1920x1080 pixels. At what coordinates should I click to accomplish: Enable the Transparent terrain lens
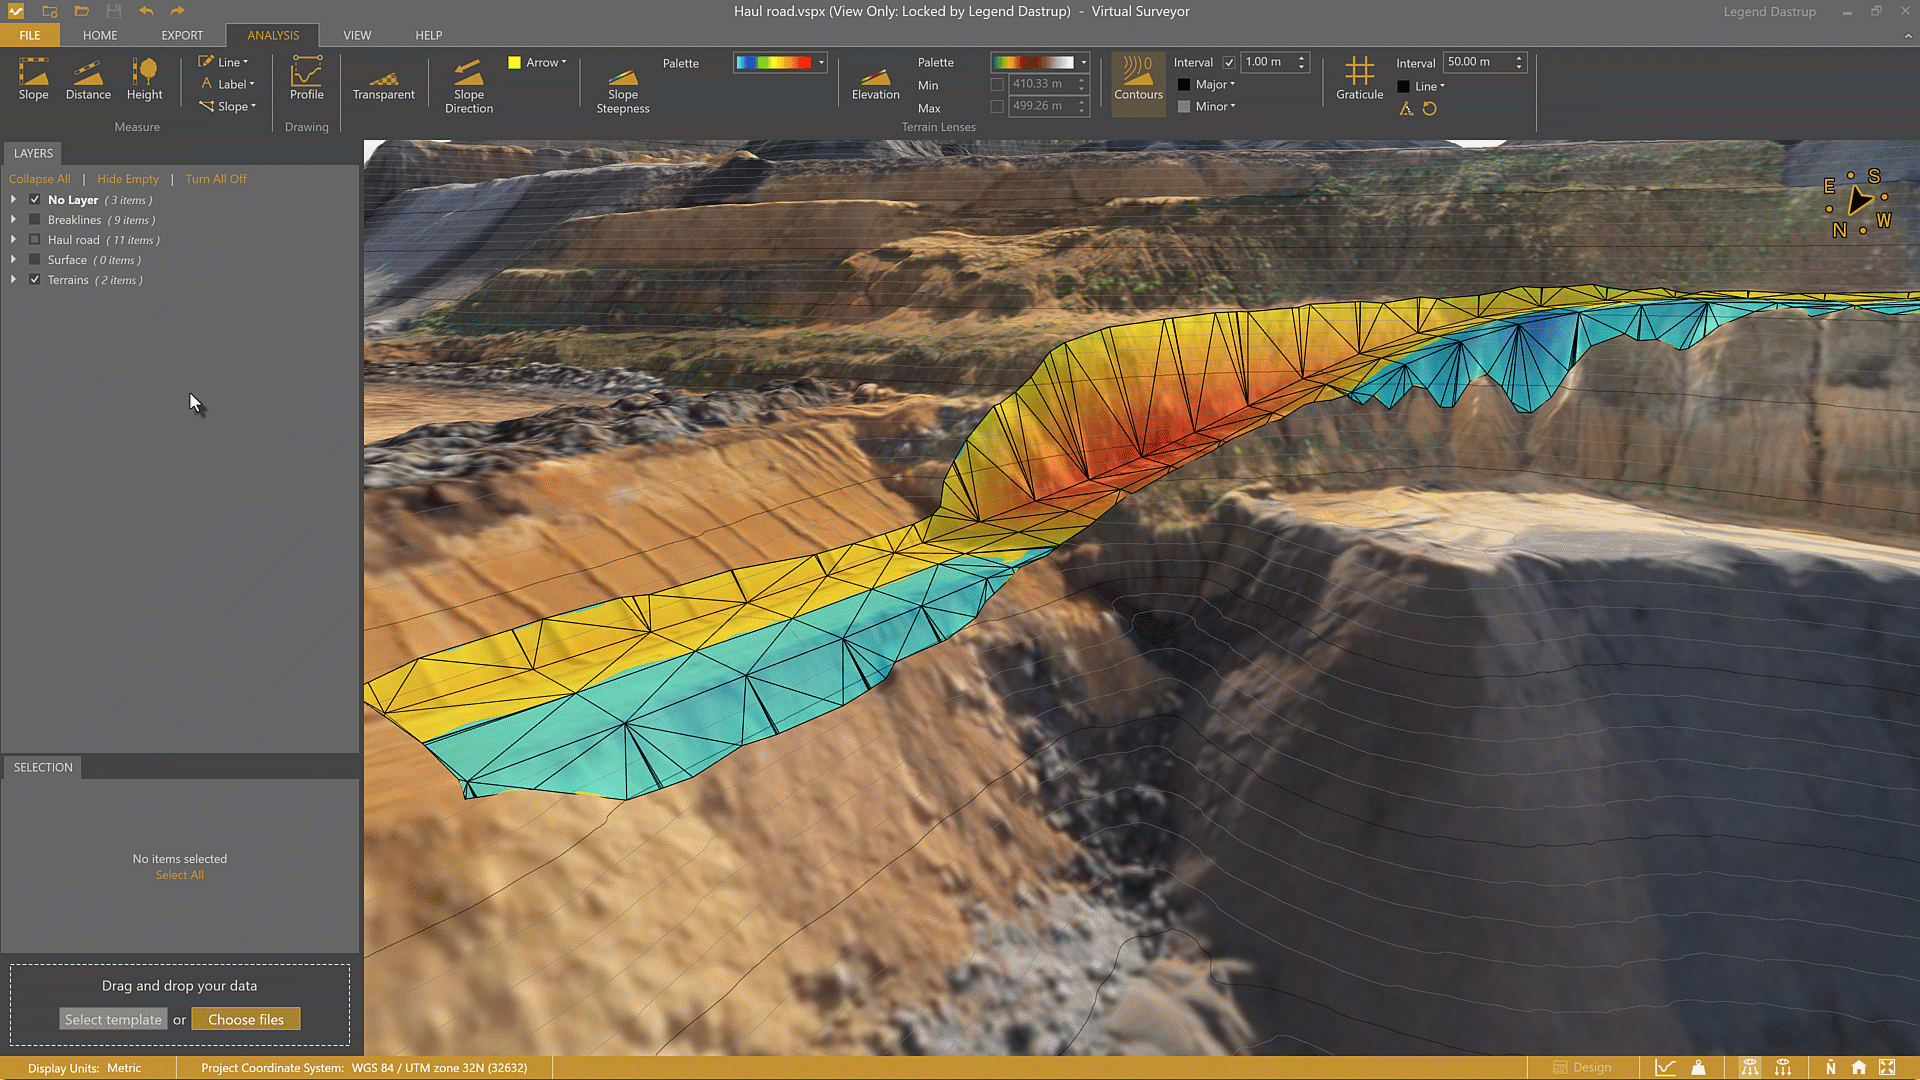click(383, 83)
